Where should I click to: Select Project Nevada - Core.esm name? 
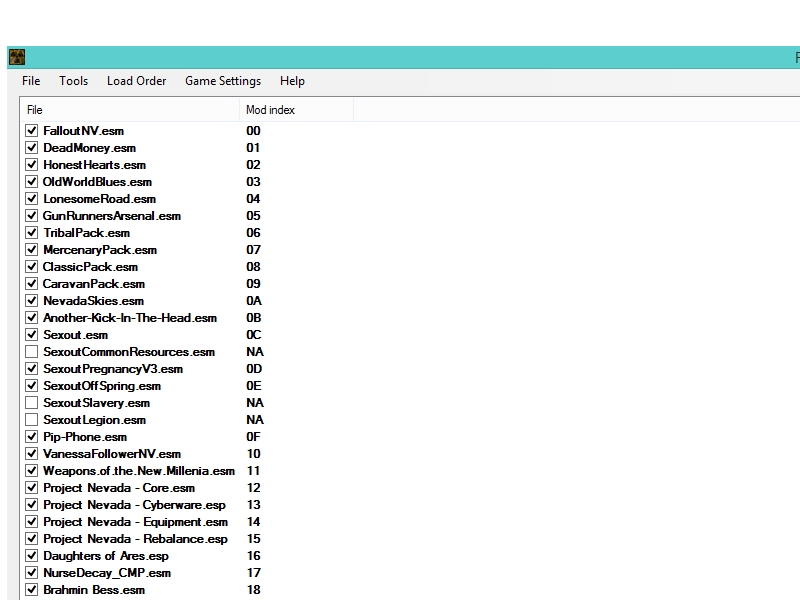coord(119,488)
